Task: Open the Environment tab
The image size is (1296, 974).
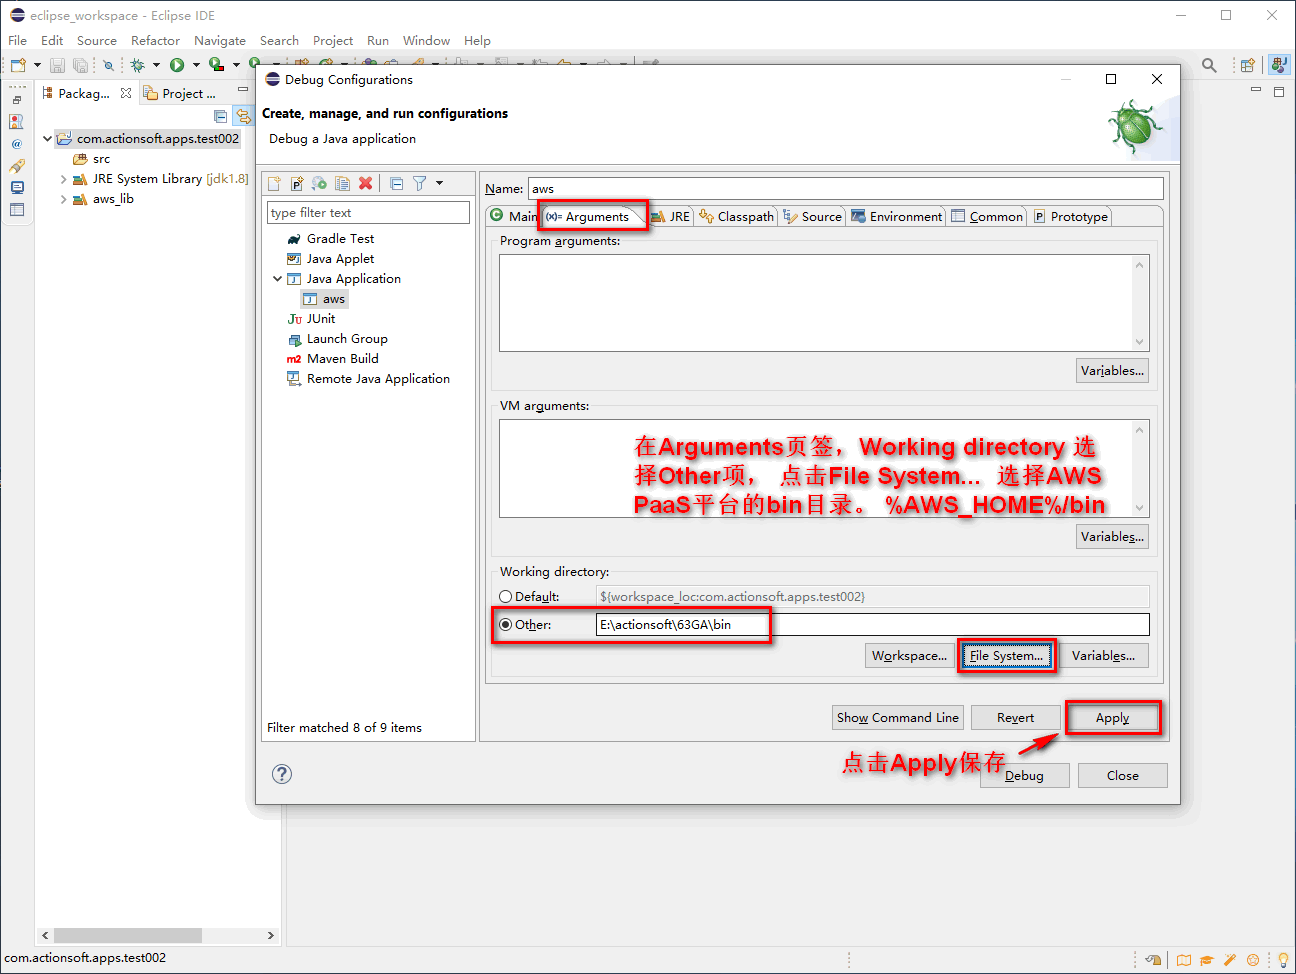Action: [x=897, y=217]
